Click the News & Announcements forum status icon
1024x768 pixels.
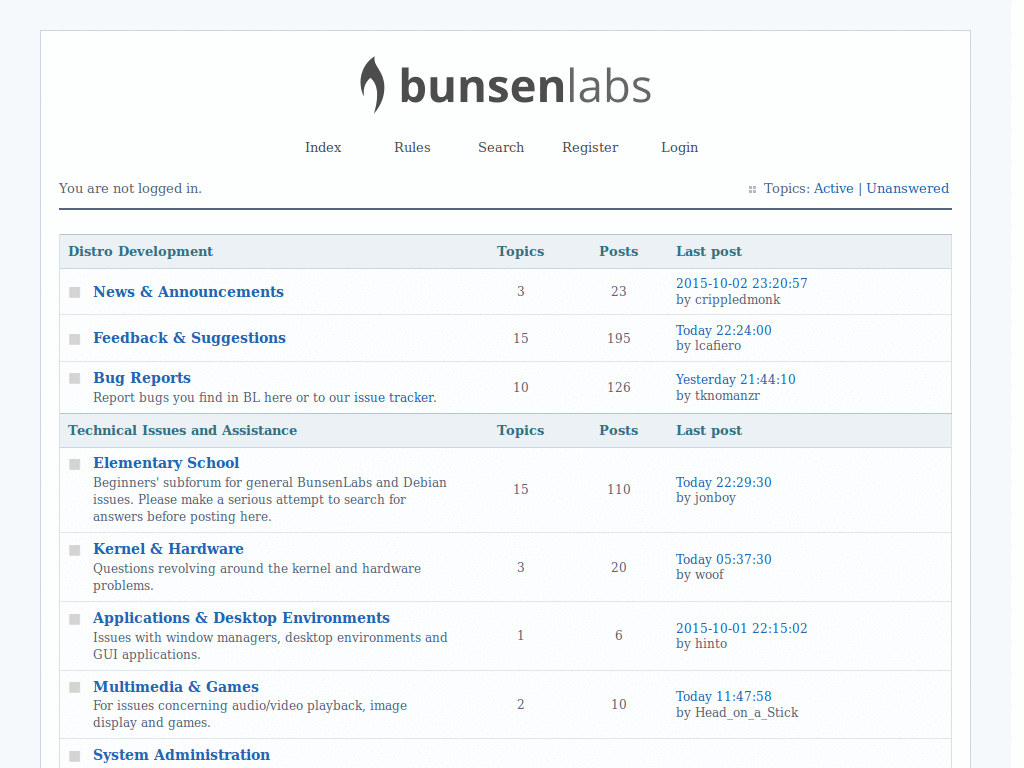click(x=74, y=292)
